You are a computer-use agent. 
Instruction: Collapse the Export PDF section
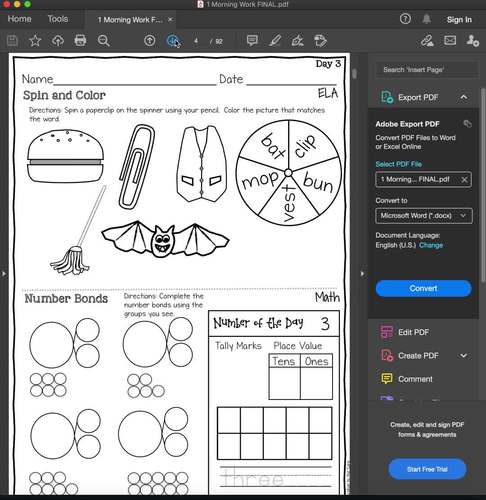[464, 97]
